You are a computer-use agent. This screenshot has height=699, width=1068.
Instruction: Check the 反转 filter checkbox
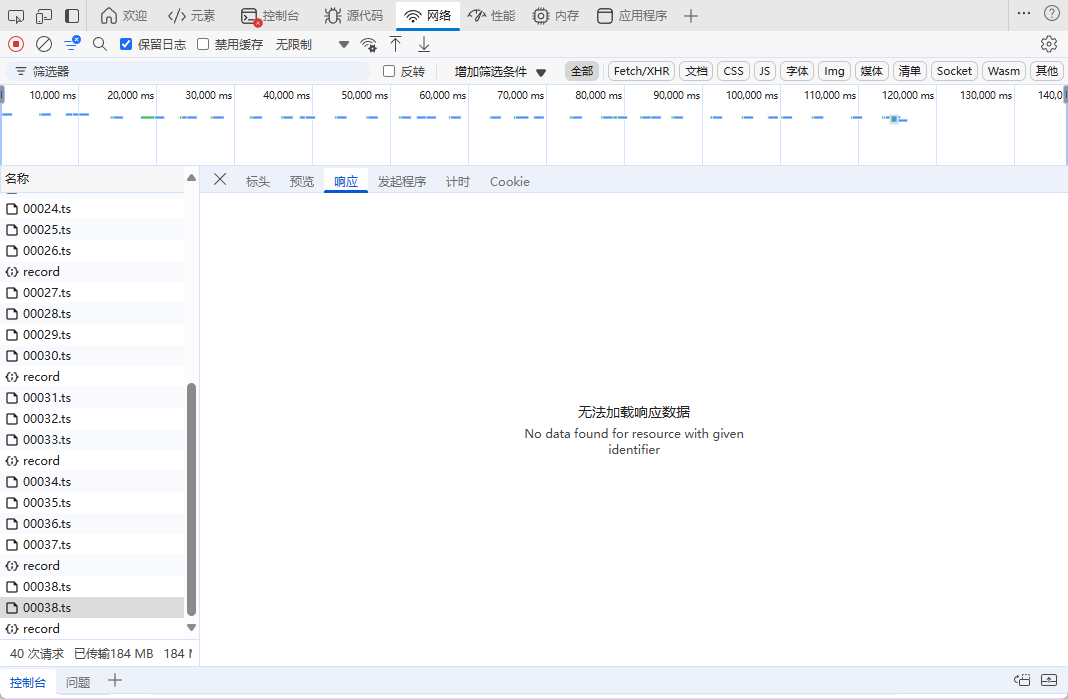pyautogui.click(x=389, y=71)
